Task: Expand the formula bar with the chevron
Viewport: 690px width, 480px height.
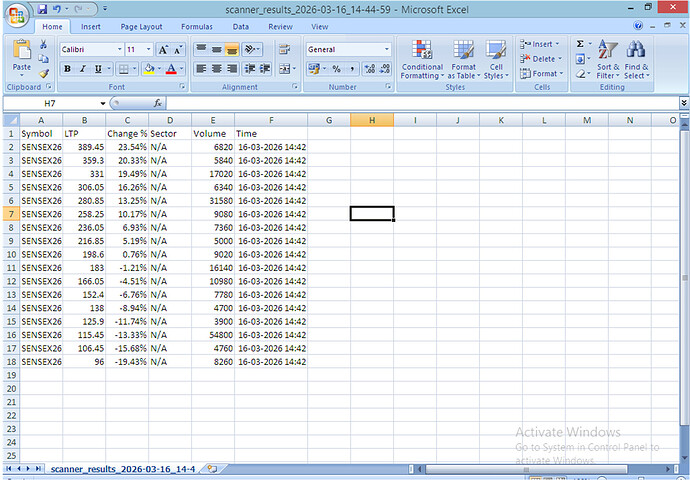Action: pyautogui.click(x=683, y=103)
